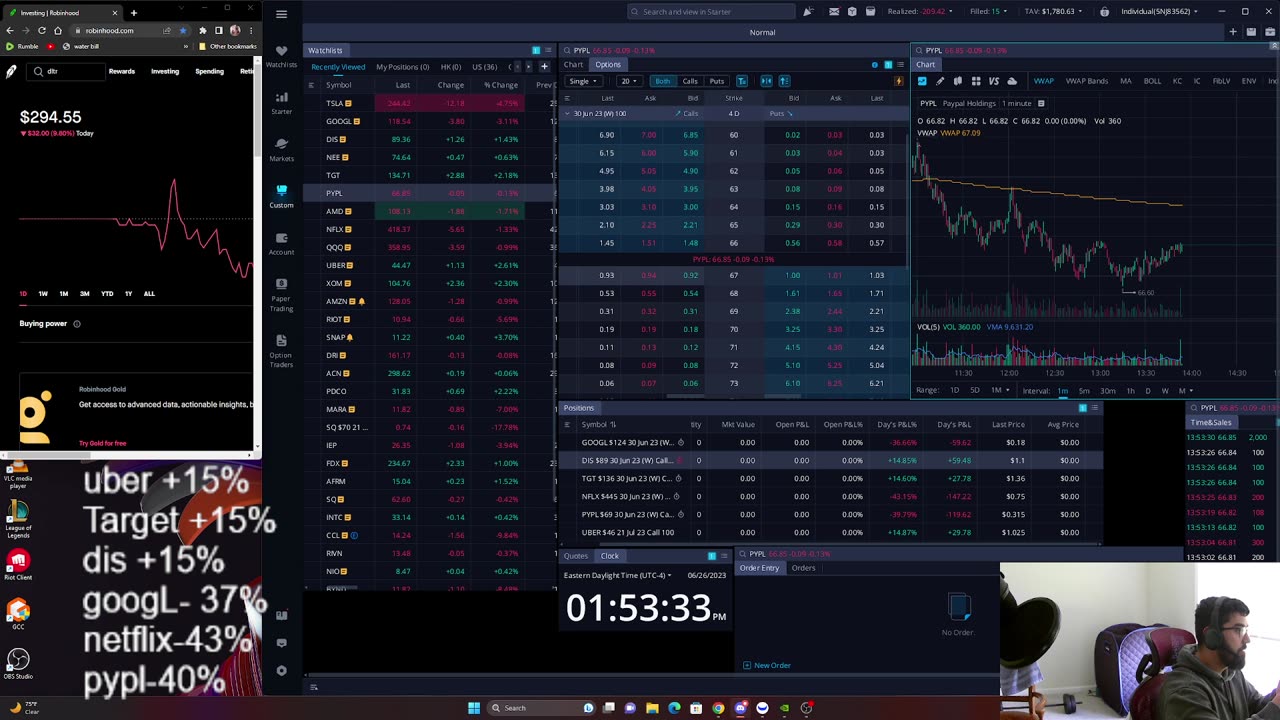Select 1D chart range
This screenshot has width=1280, height=720.
tap(954, 391)
